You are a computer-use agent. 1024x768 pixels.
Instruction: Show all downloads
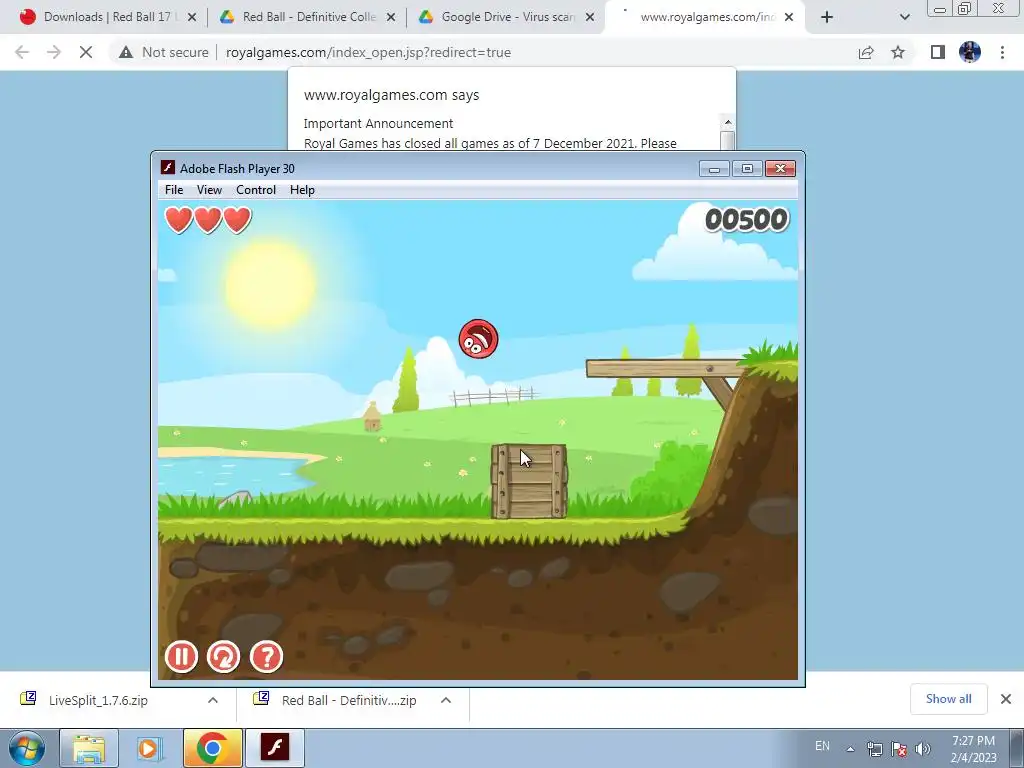(948, 699)
